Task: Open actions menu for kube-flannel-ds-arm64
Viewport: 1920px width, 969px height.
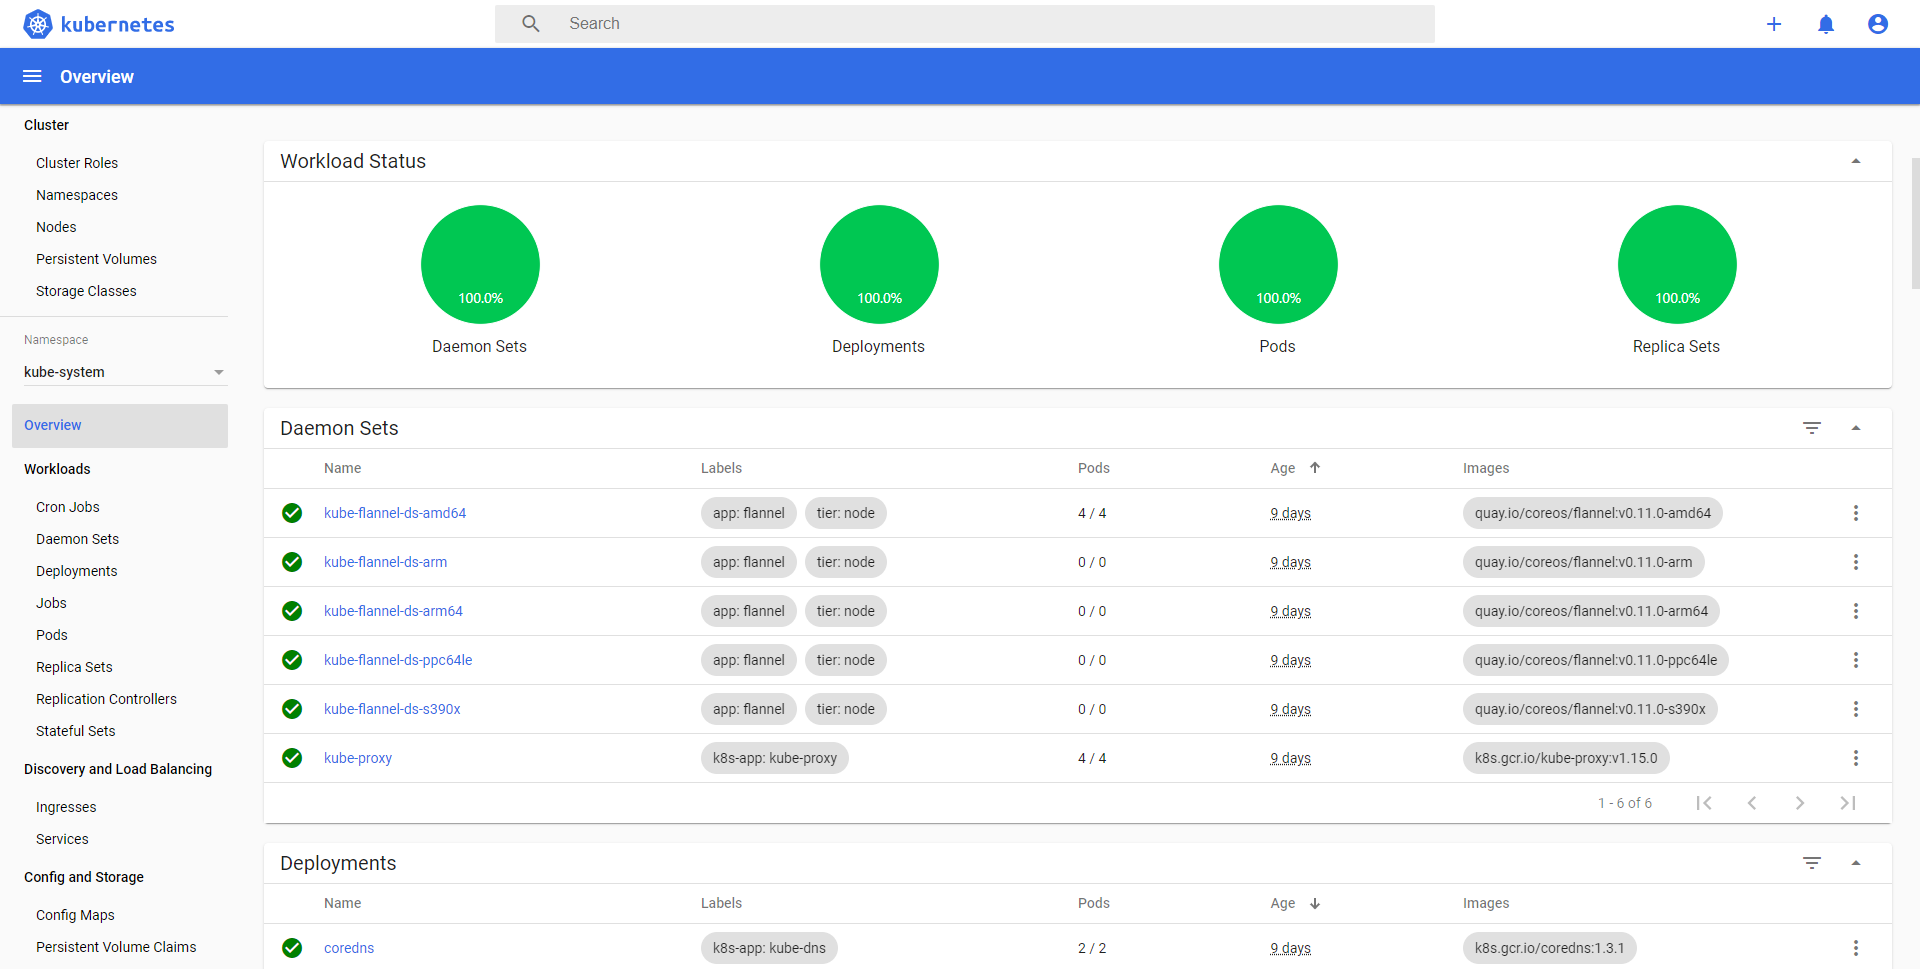Action: point(1856,611)
